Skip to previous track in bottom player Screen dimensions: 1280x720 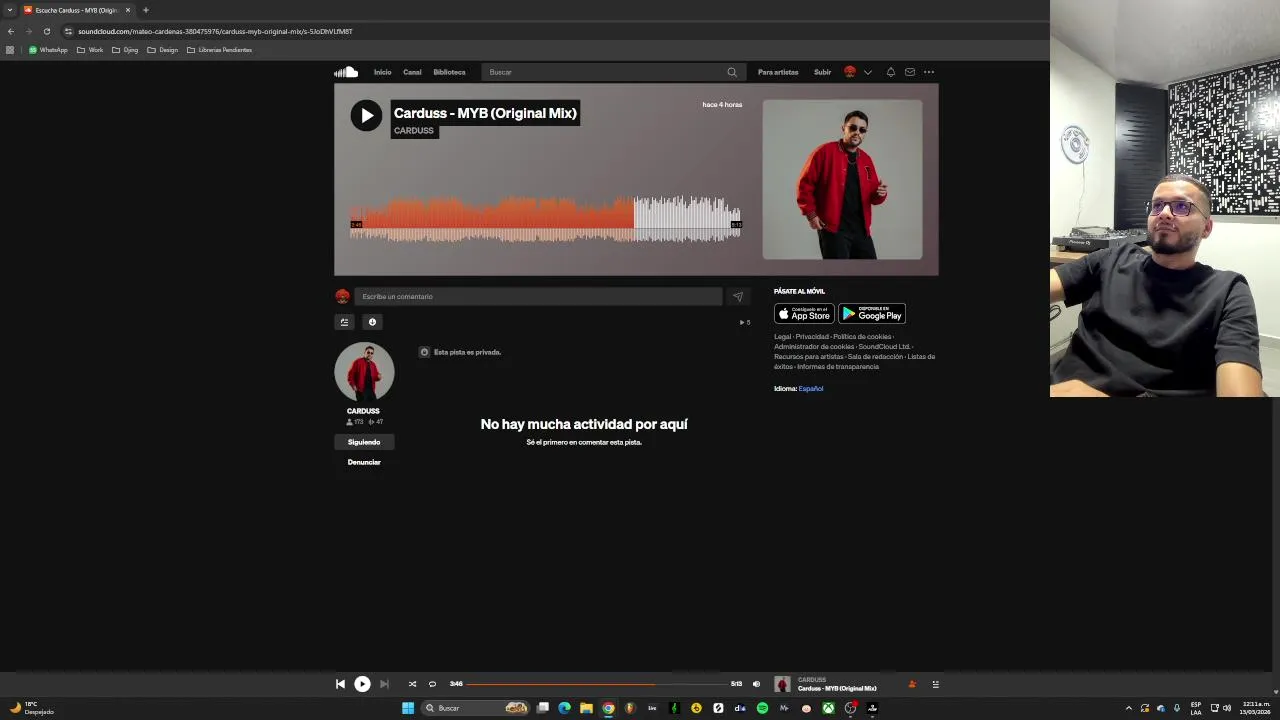(340, 684)
